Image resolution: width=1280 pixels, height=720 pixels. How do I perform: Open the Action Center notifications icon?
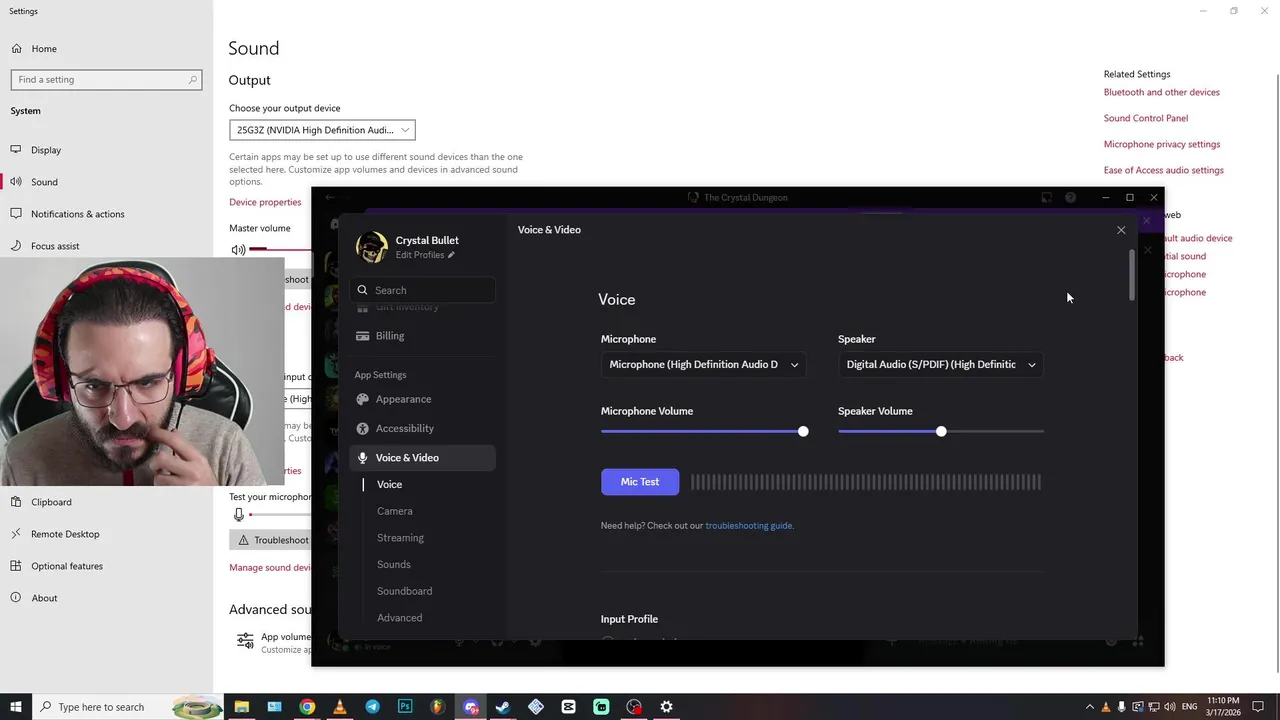[x=1259, y=707]
